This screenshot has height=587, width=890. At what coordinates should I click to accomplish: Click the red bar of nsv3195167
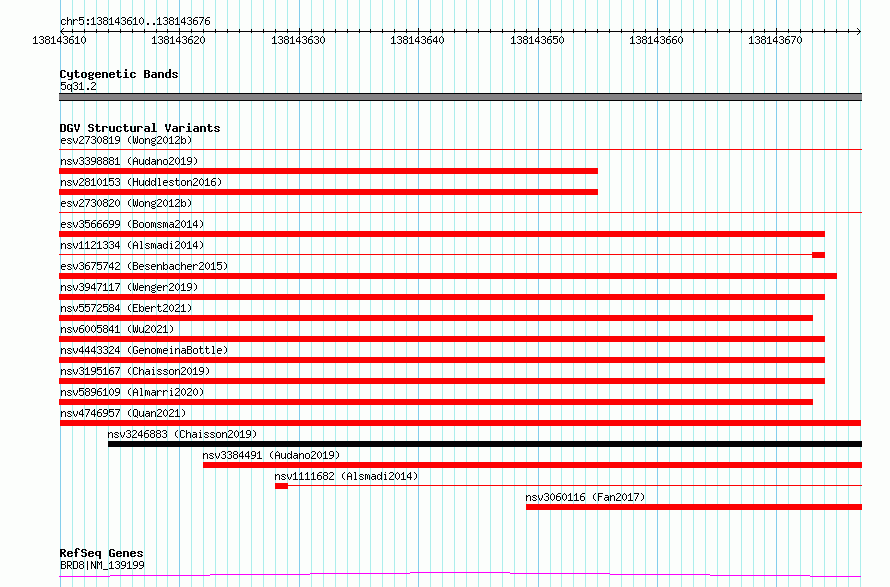pos(442,381)
